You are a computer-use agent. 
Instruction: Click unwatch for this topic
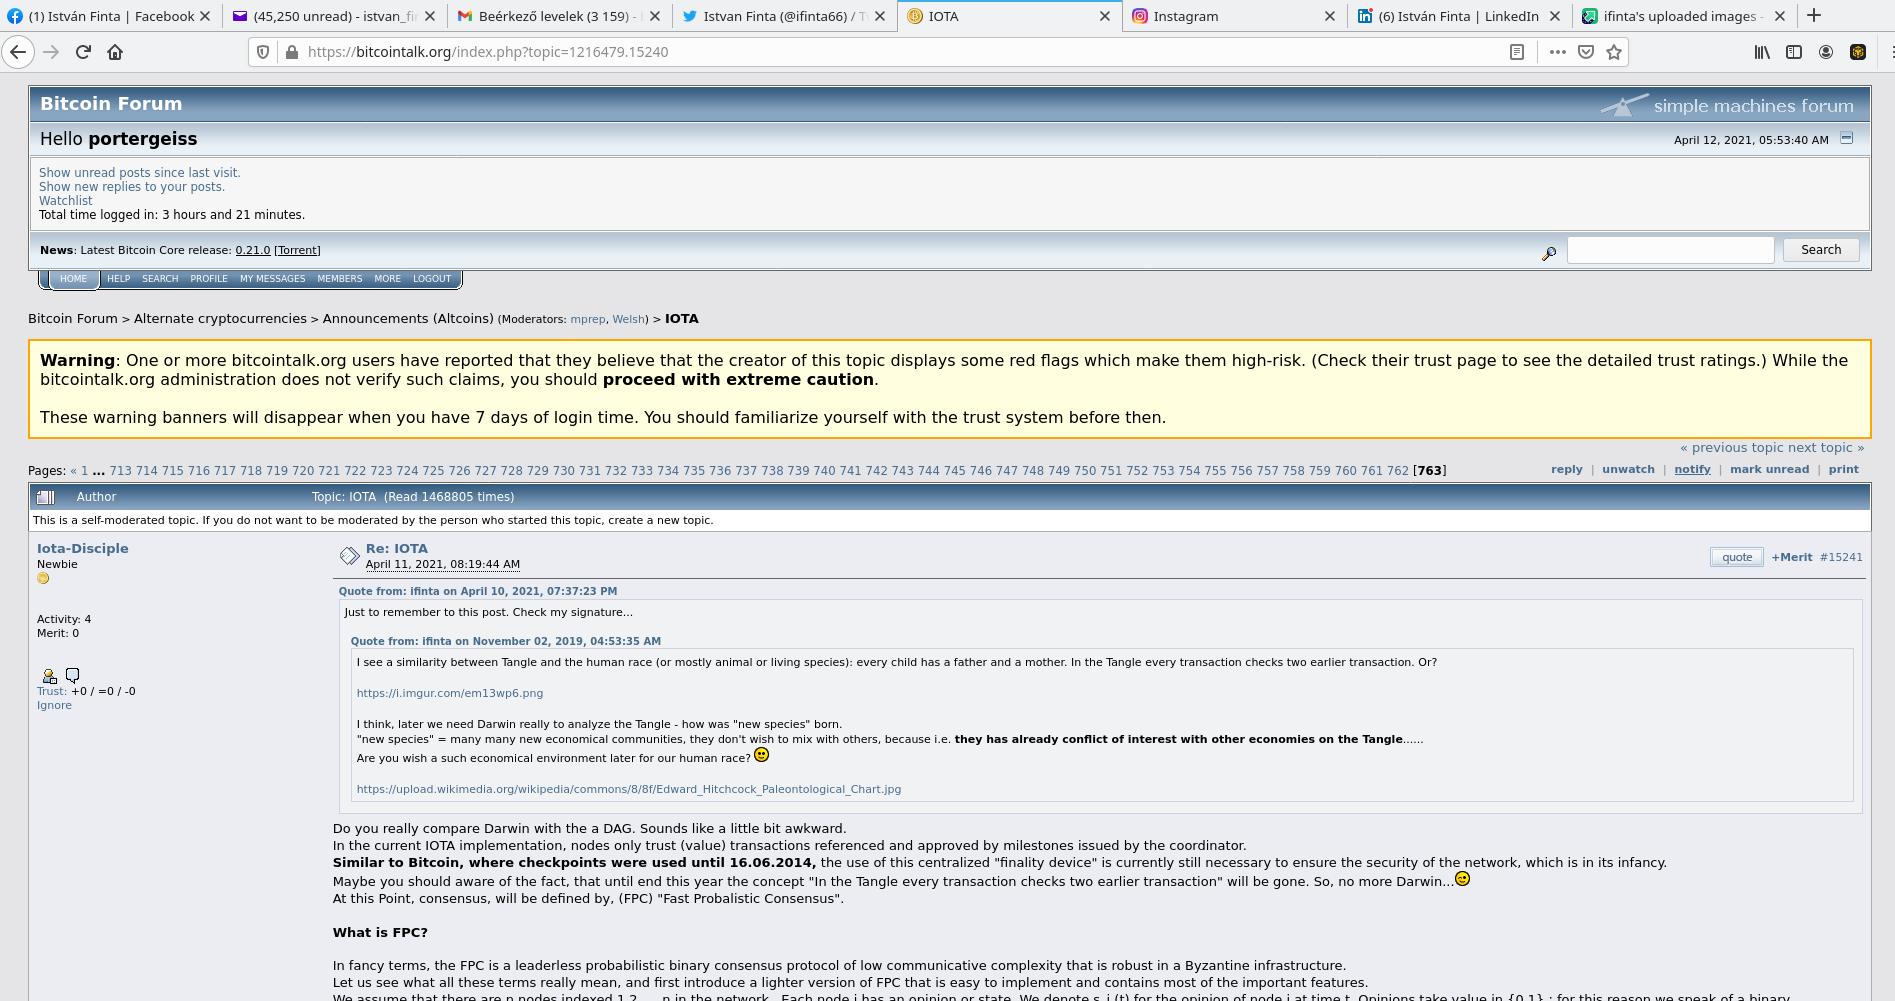[1628, 469]
